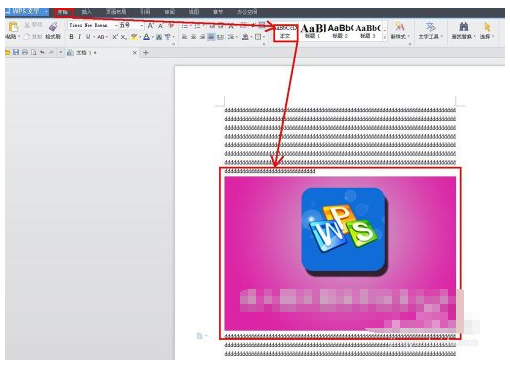
Task: Apply the Heading 1 style
Action: (312, 31)
